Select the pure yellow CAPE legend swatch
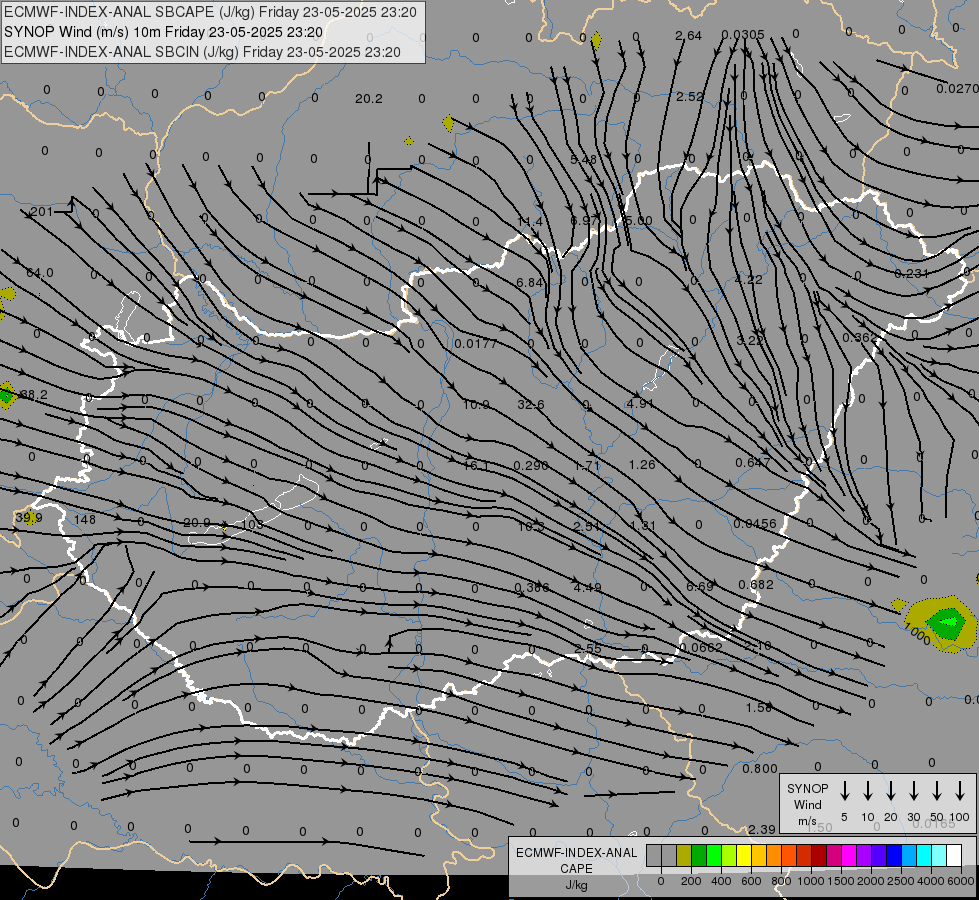Viewport: 979px width, 900px height. pyautogui.click(x=744, y=856)
